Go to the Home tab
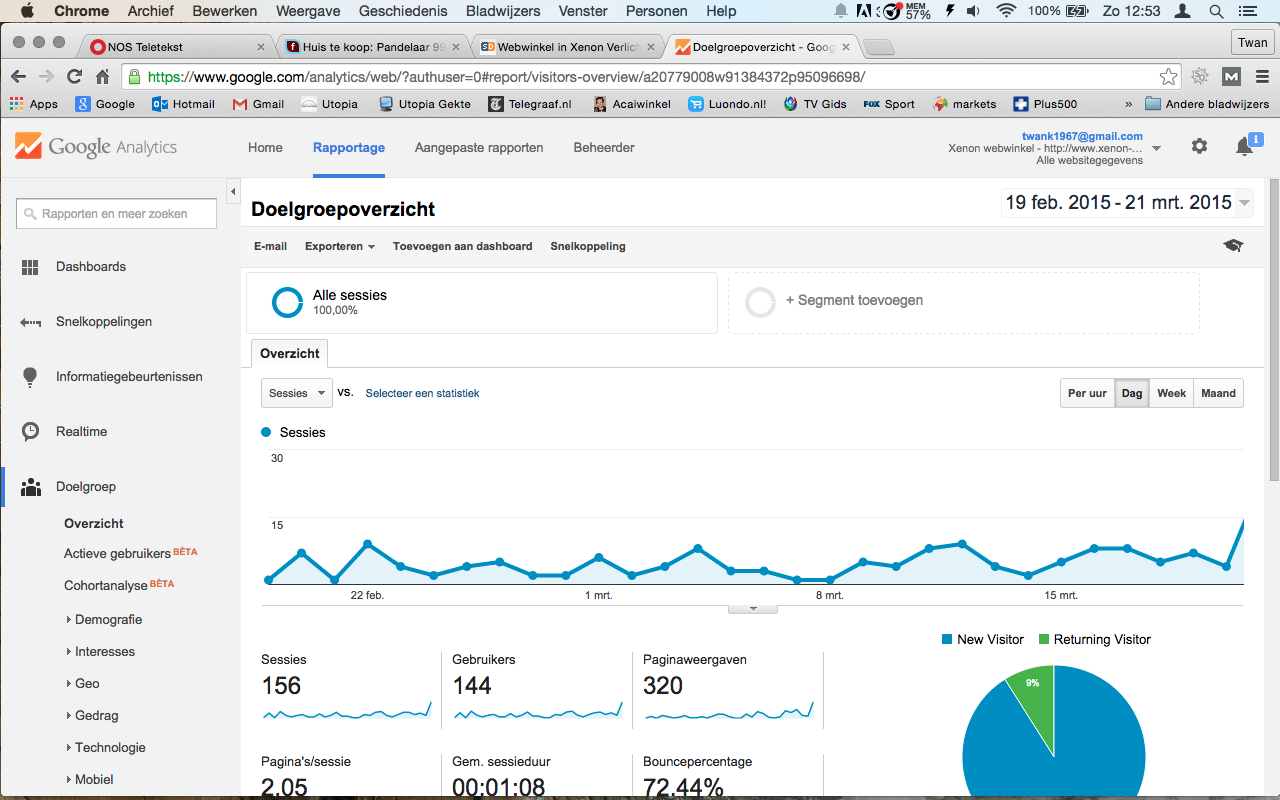This screenshot has height=800, width=1280. (265, 147)
